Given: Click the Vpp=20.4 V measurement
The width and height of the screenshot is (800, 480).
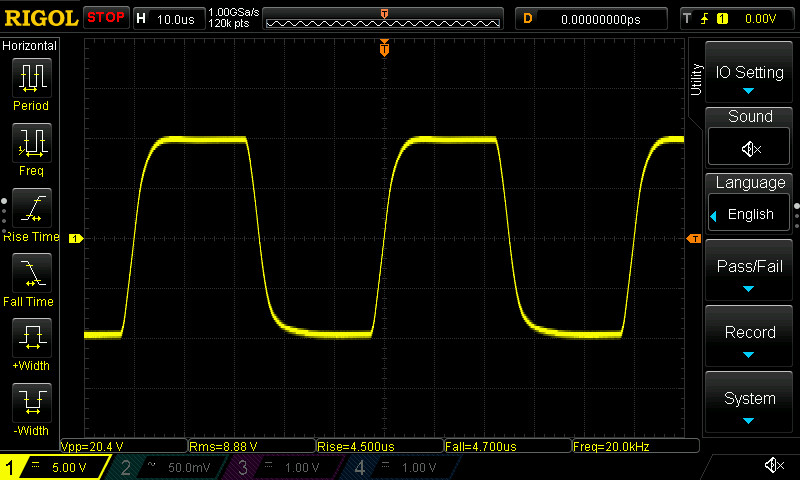Looking at the screenshot, I should [x=123, y=446].
